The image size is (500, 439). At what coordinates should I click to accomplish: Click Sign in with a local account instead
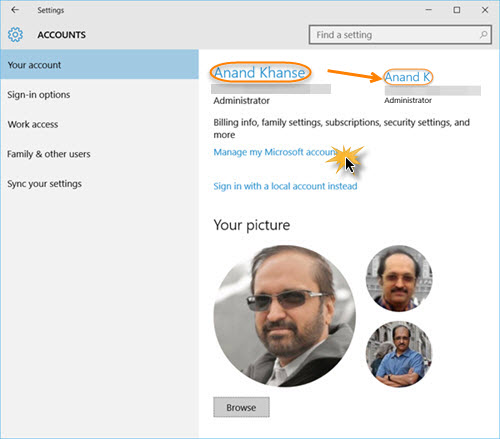[x=285, y=186]
